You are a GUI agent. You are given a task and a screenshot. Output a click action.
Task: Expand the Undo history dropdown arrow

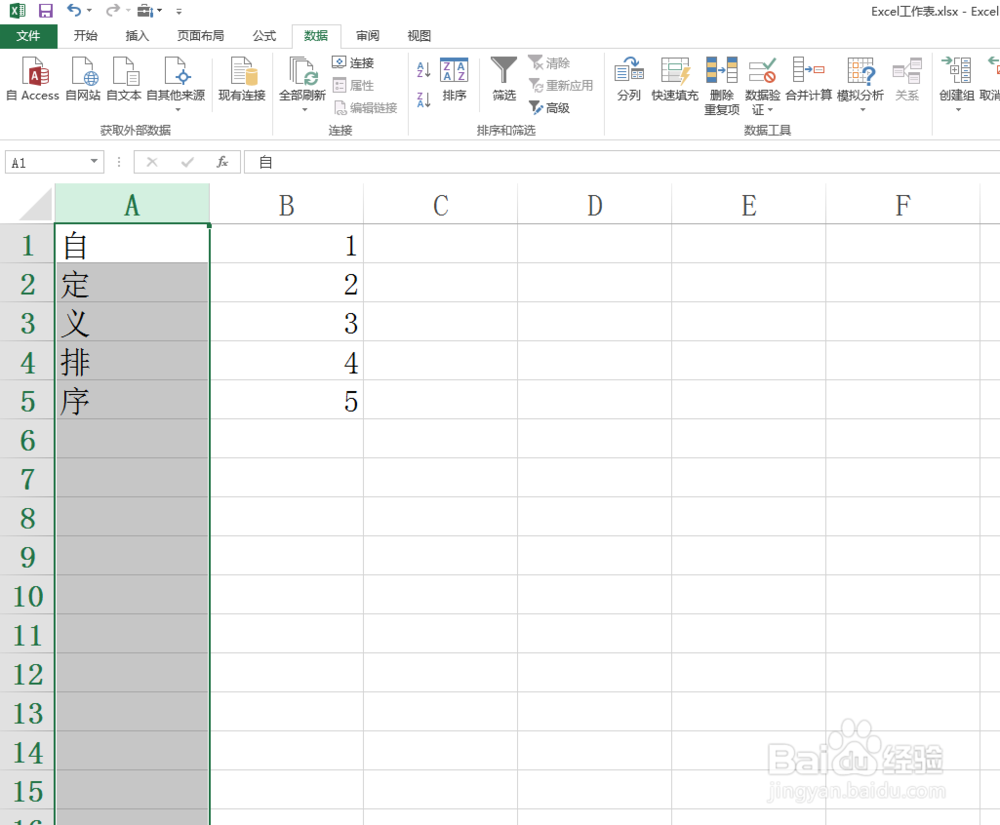[89, 11]
